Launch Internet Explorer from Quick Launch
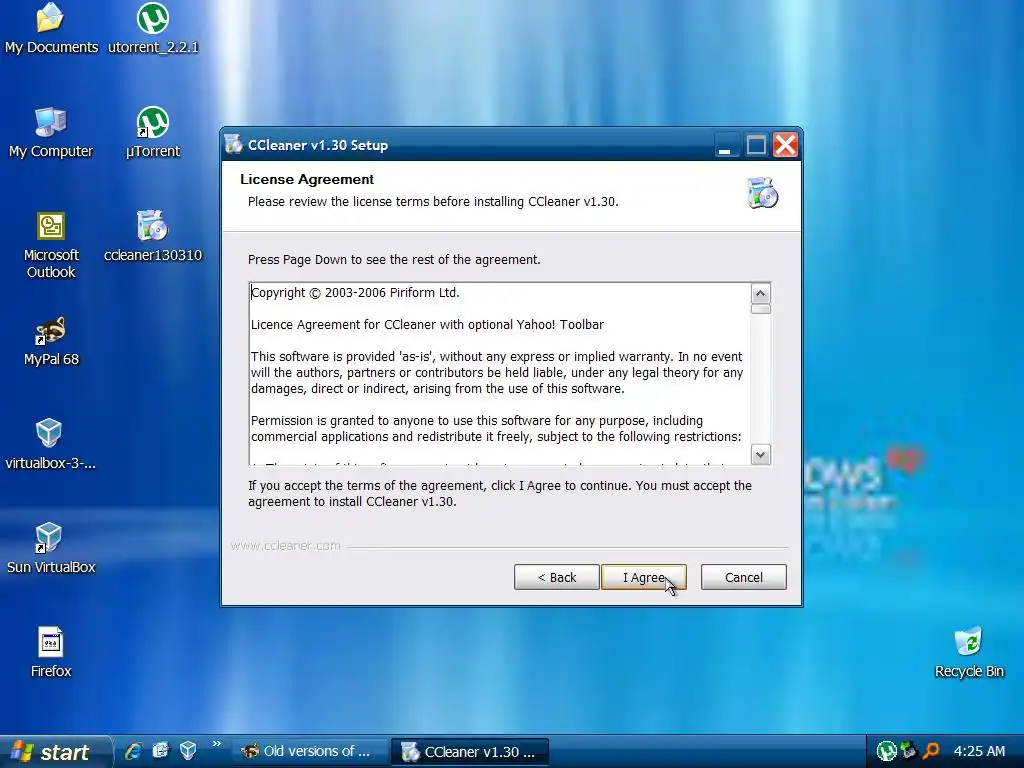The image size is (1024, 768). pos(134,751)
